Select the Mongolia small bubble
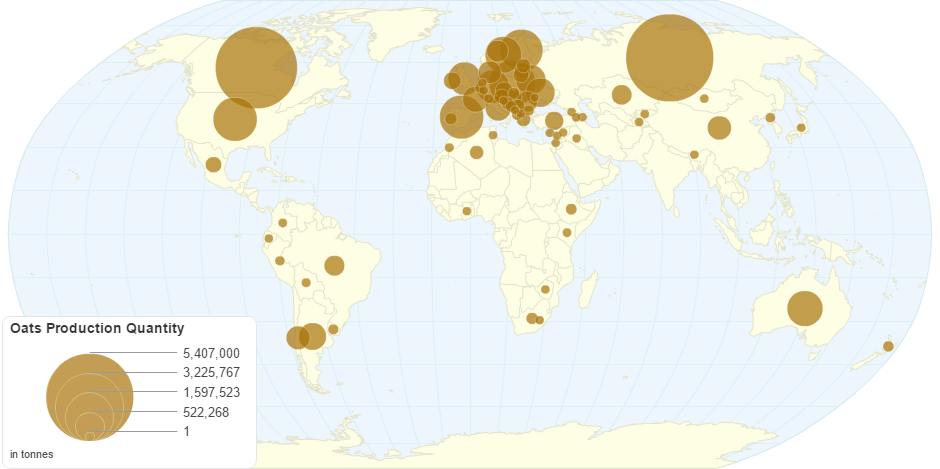 704,98
